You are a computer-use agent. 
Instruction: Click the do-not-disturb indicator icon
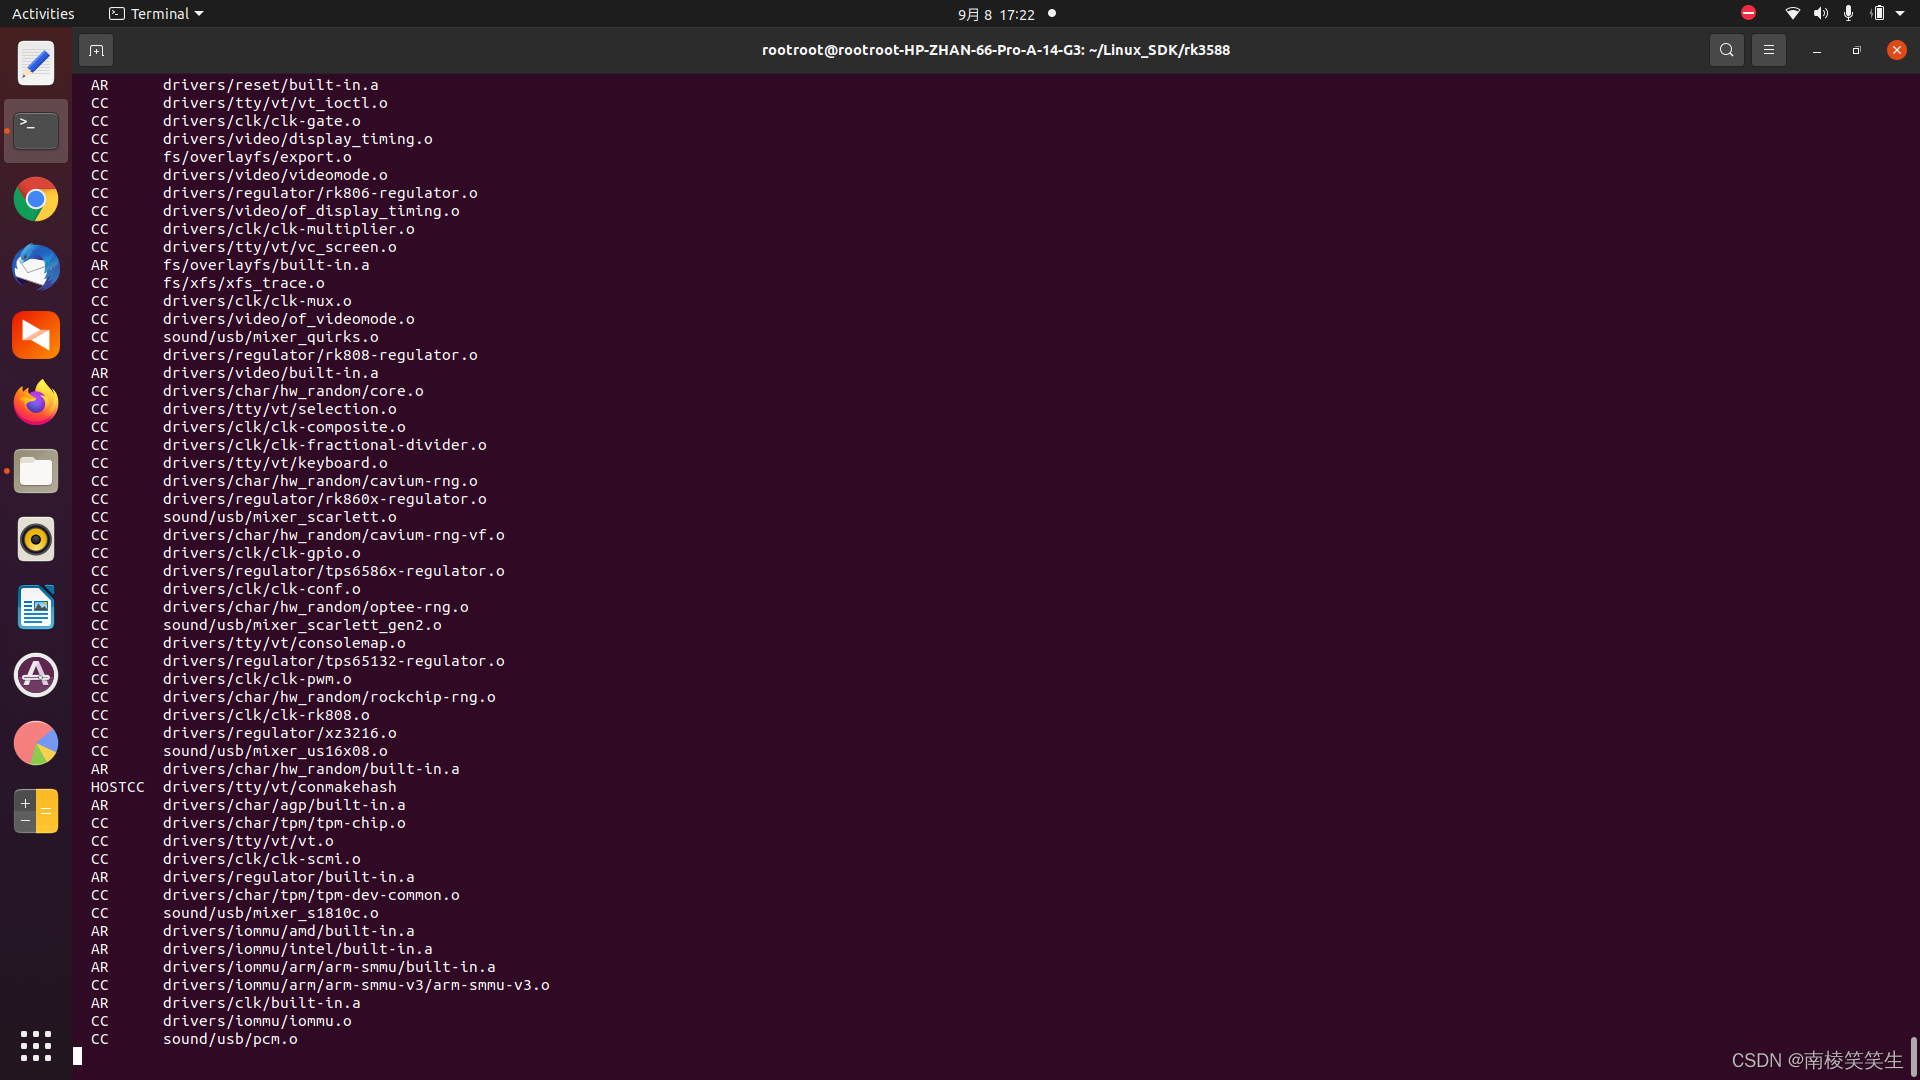tap(1748, 13)
